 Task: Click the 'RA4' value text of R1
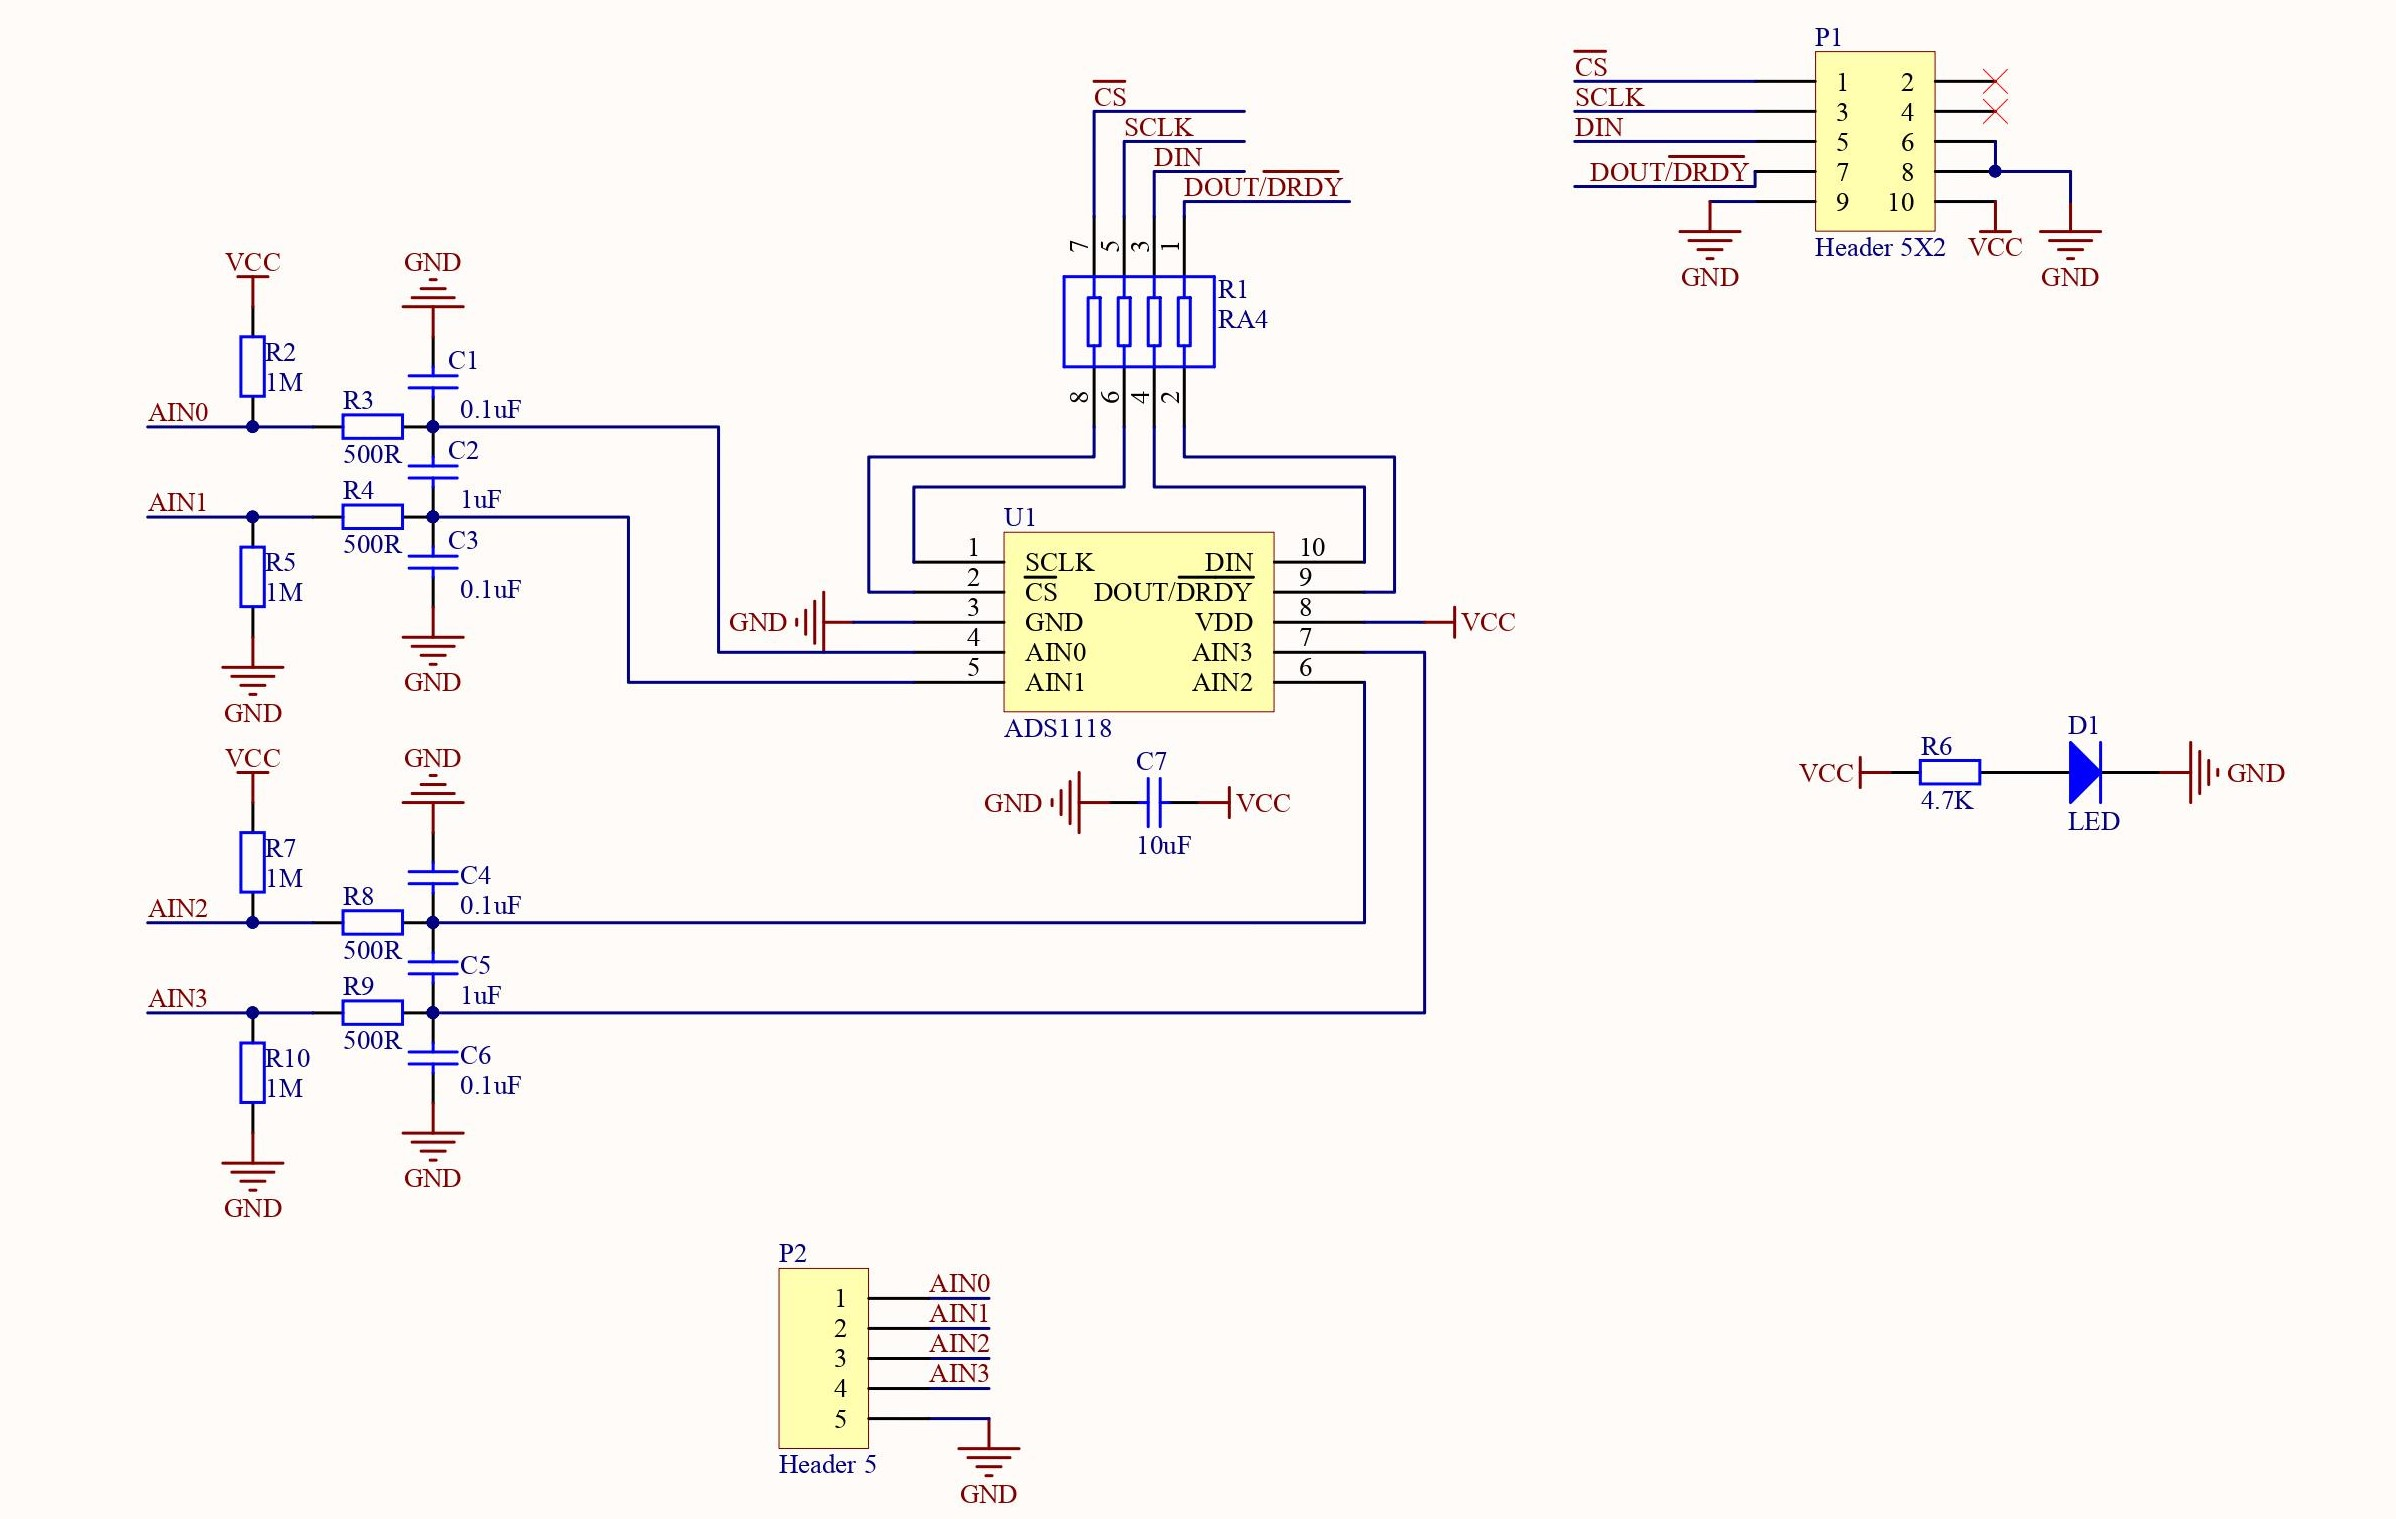tap(1242, 319)
